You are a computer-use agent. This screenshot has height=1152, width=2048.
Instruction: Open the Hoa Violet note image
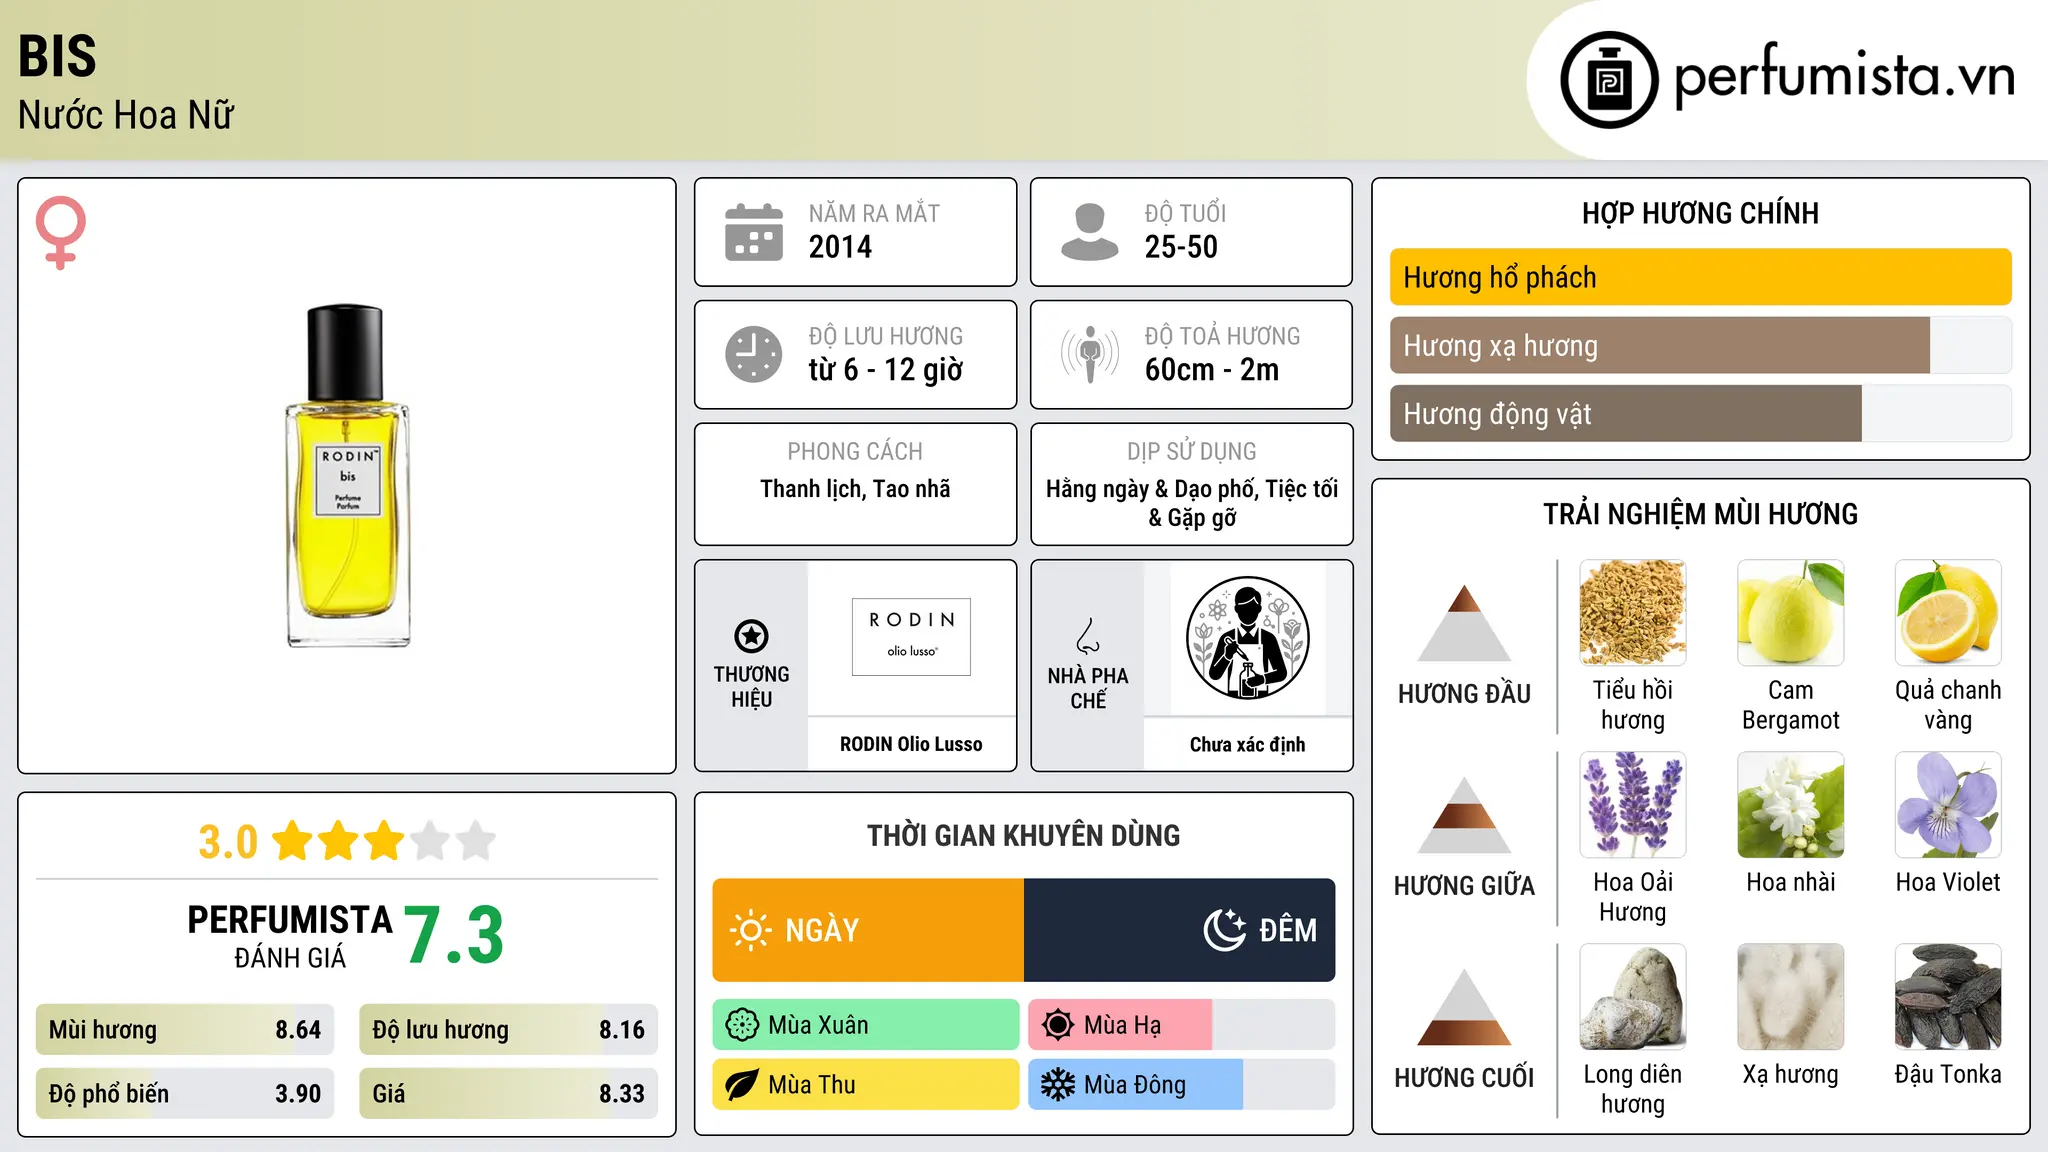1948,804
